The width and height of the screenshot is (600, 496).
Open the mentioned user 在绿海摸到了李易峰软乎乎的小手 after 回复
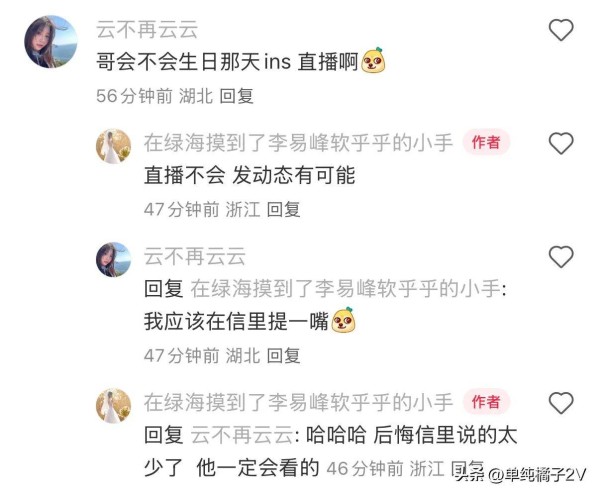pyautogui.click(x=348, y=288)
